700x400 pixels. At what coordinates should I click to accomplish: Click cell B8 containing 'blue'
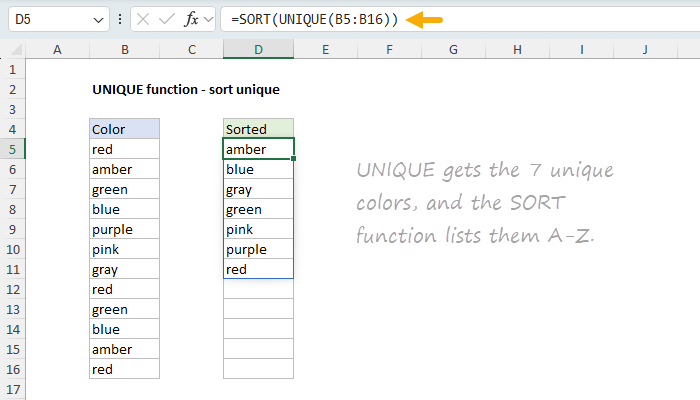point(125,209)
